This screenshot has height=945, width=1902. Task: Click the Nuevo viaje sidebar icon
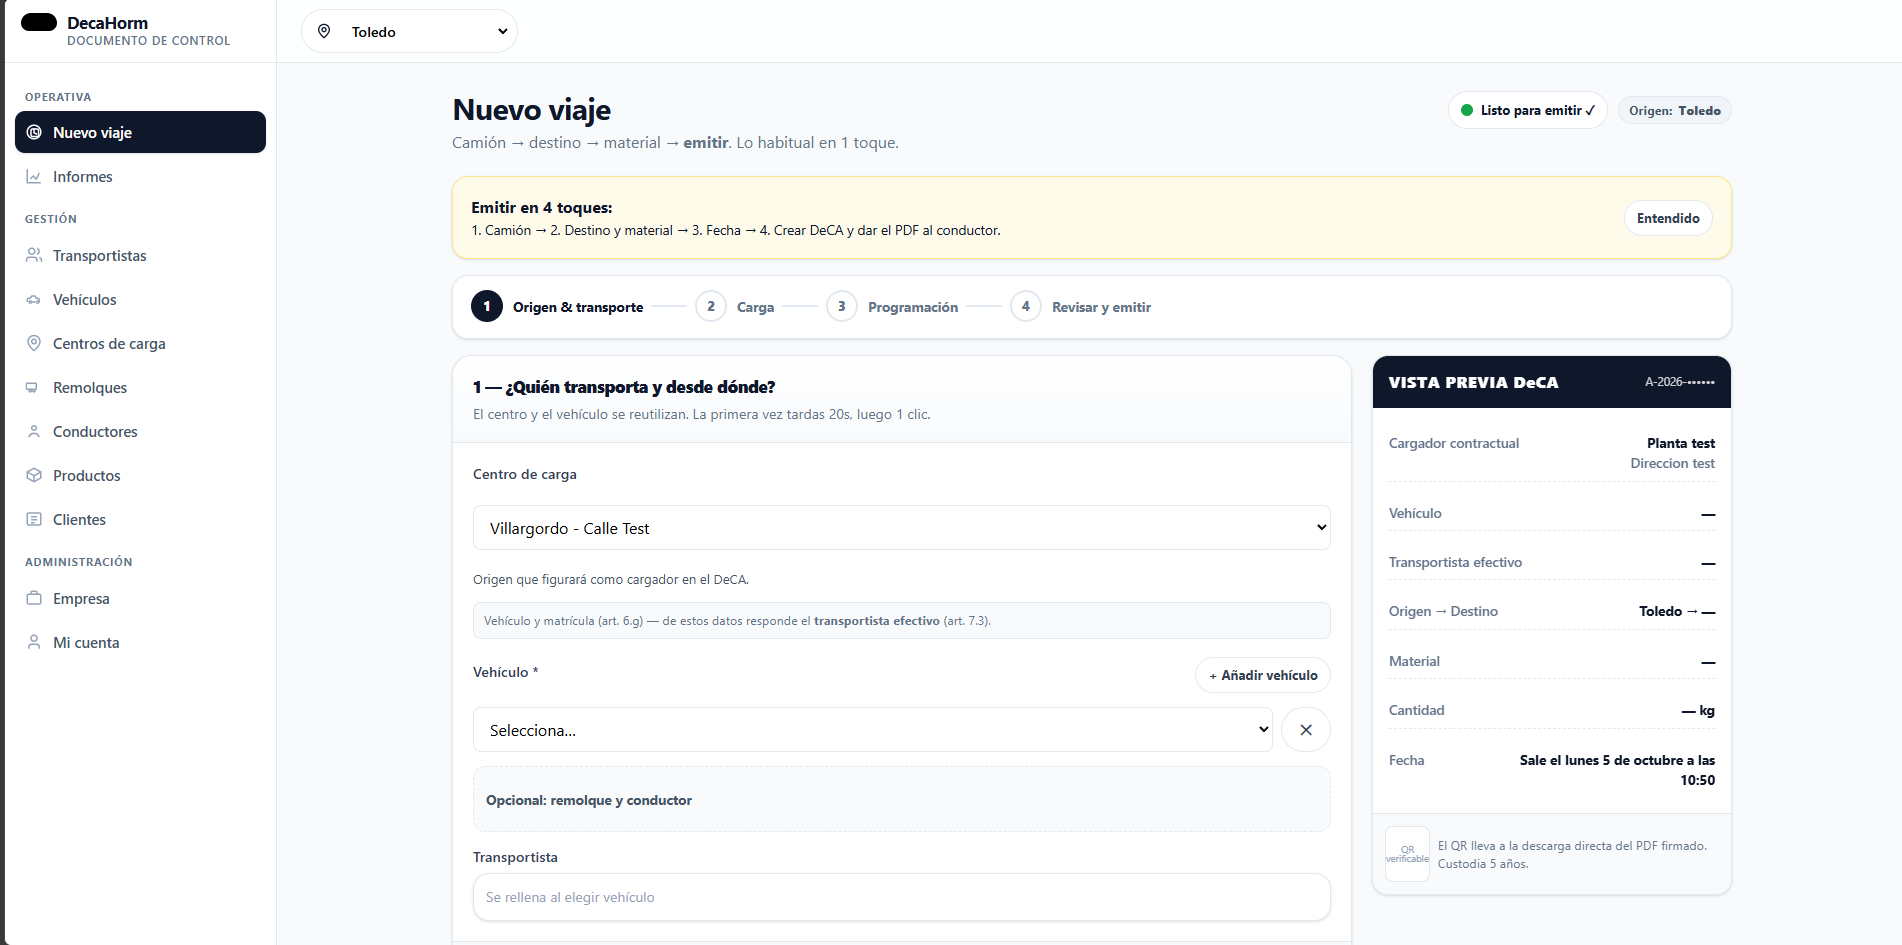pyautogui.click(x=34, y=132)
